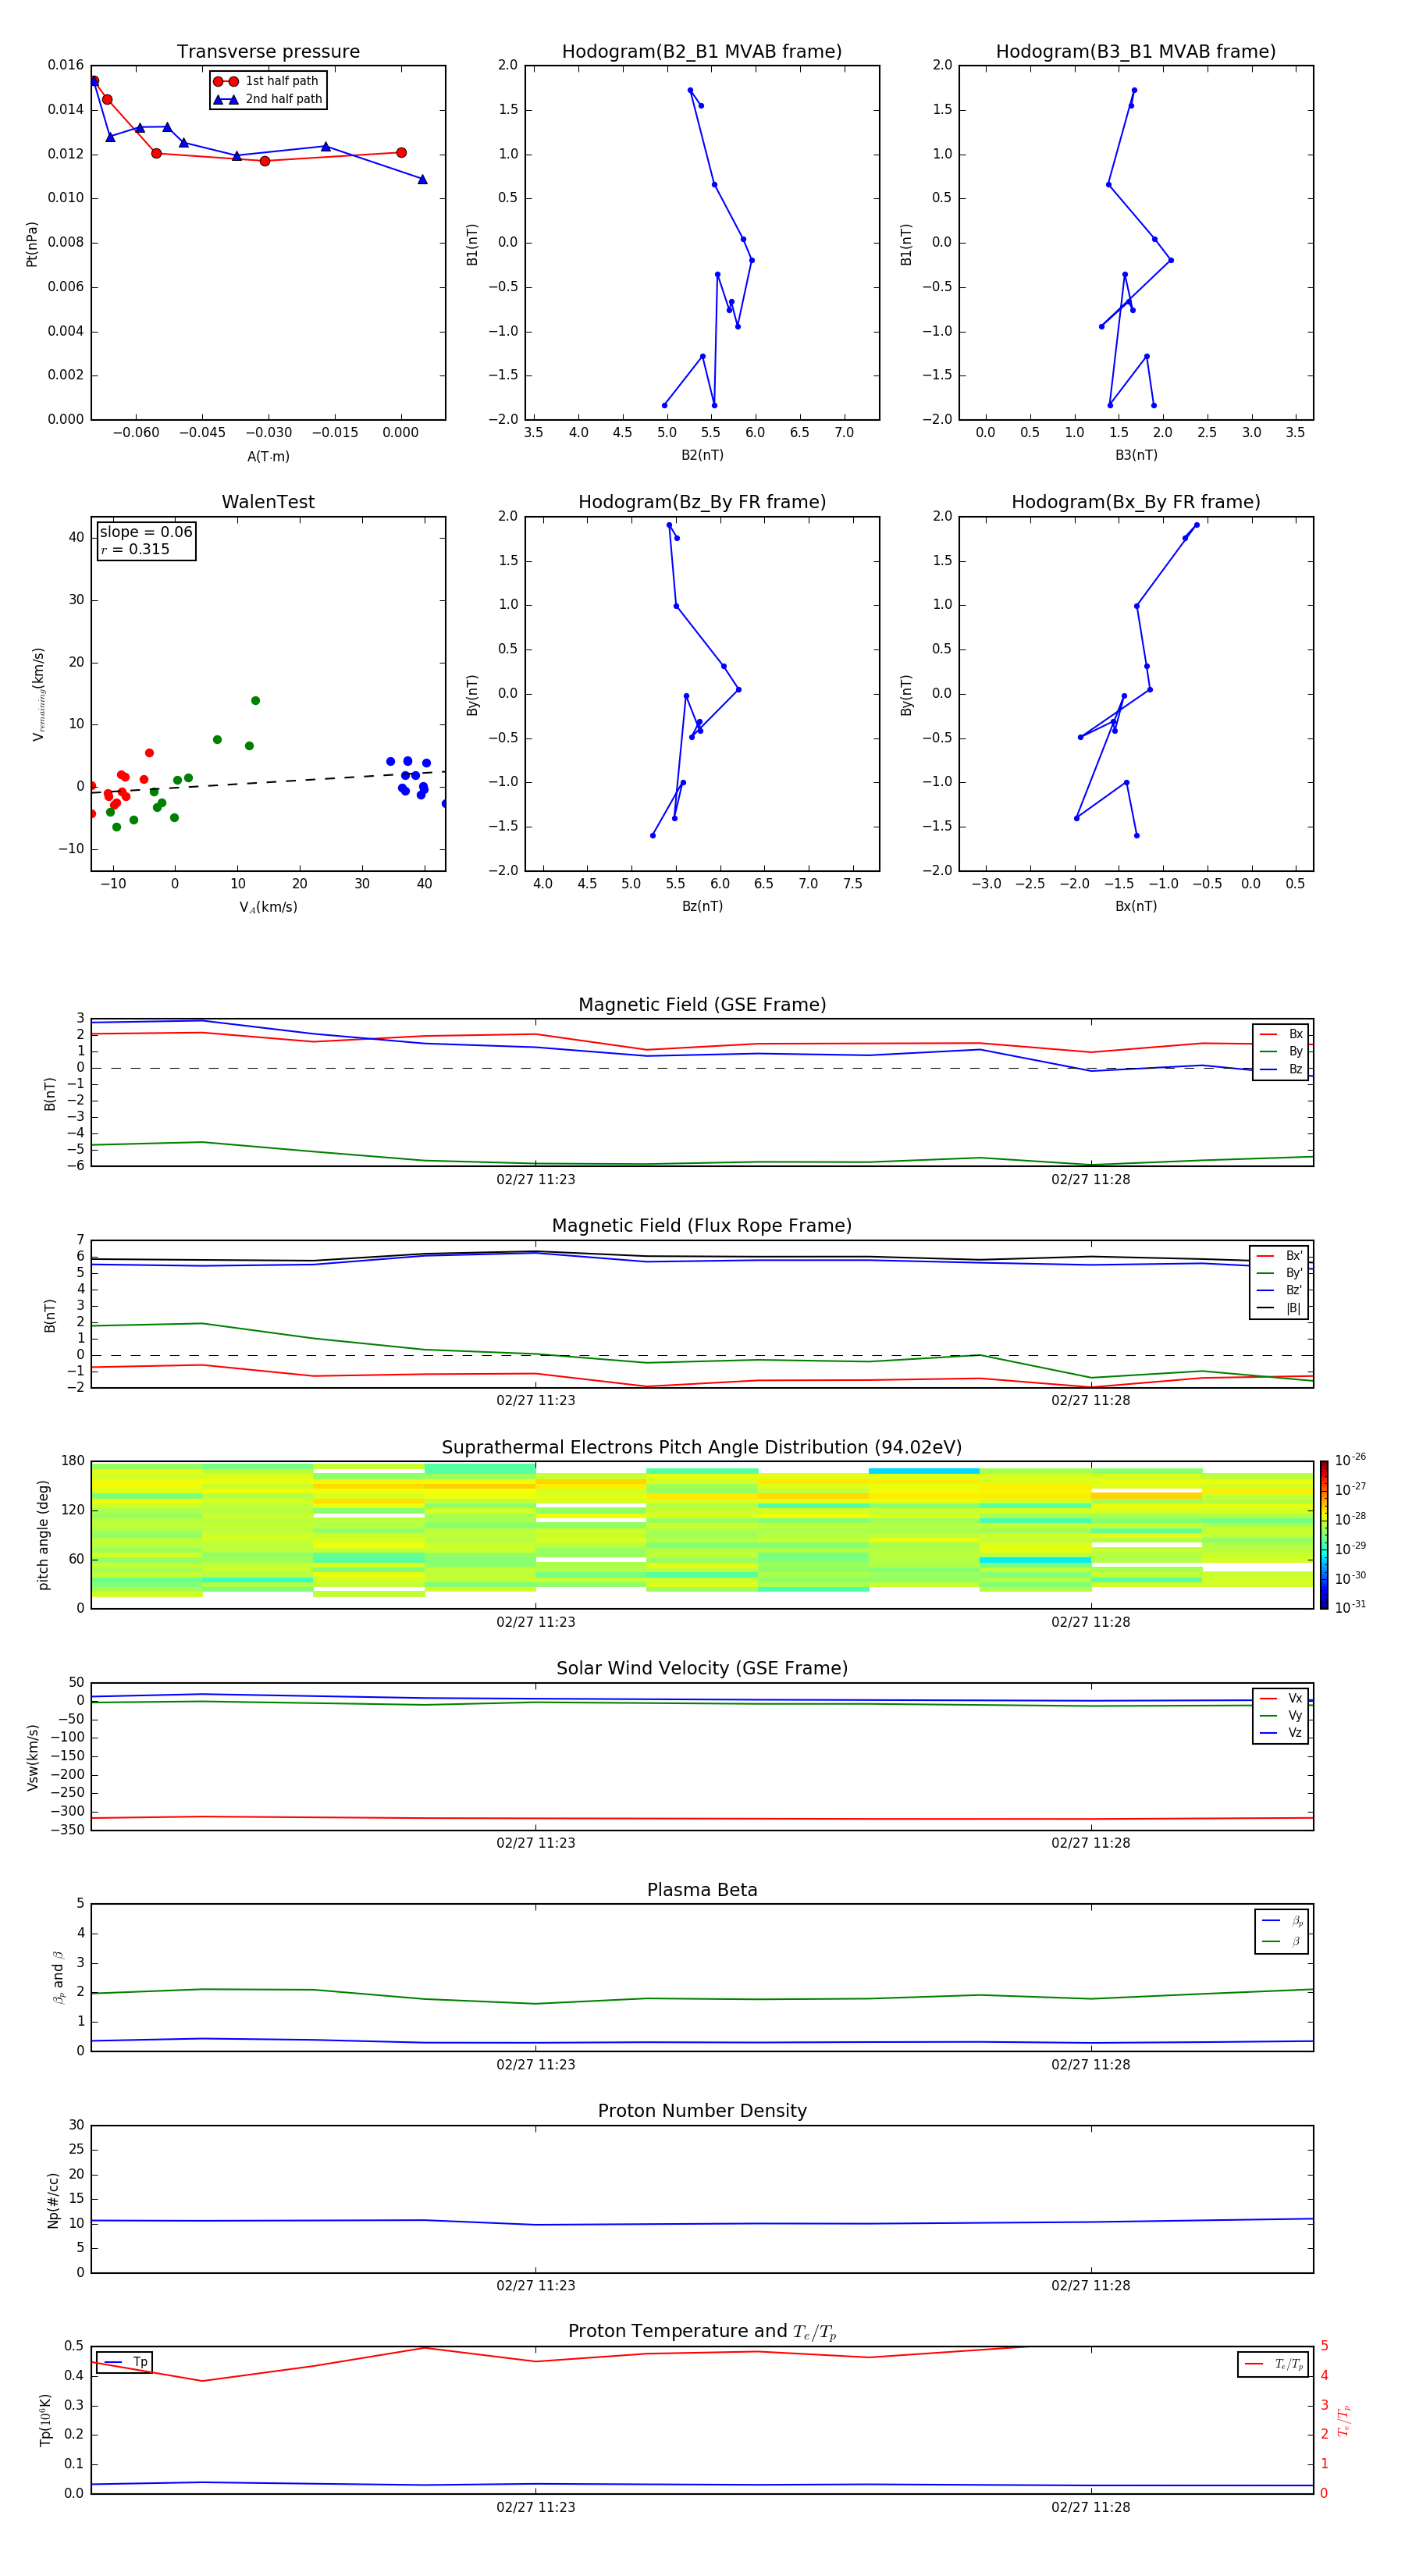
Task: Click the "Tp(10^6K)" y-axis label
Action: [45, 2420]
